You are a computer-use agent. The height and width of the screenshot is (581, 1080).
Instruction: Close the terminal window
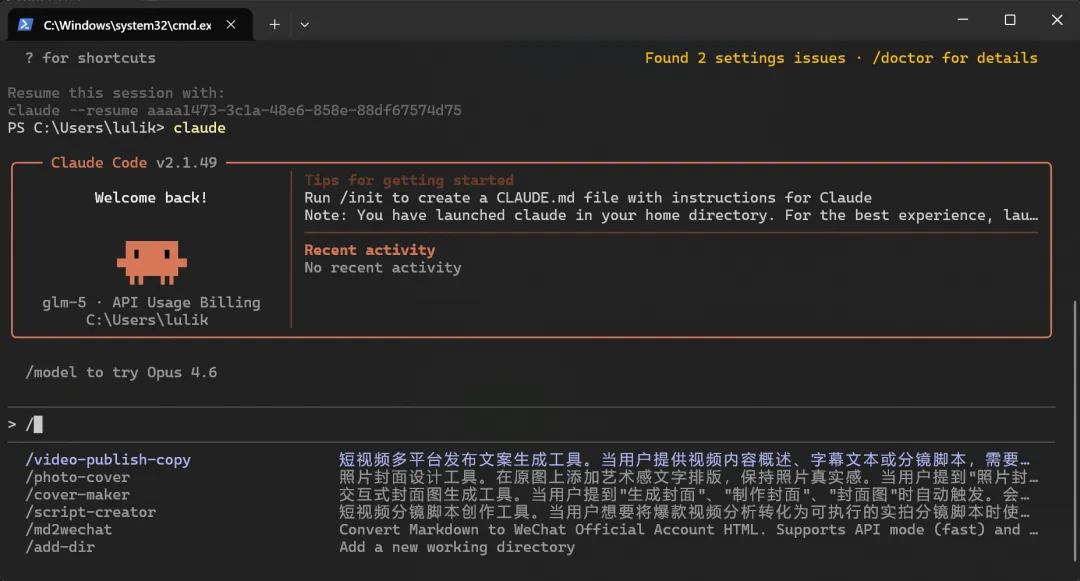tap(1057, 20)
